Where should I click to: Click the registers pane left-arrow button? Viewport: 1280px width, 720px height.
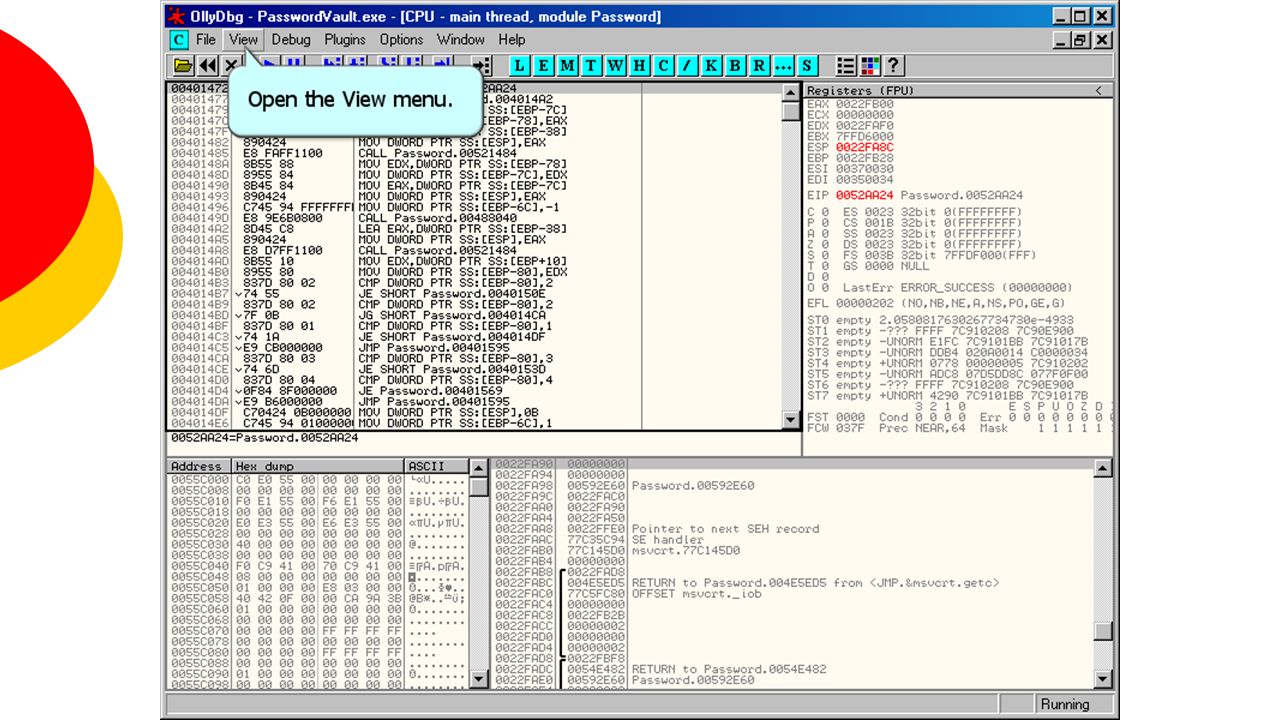tap(1100, 91)
